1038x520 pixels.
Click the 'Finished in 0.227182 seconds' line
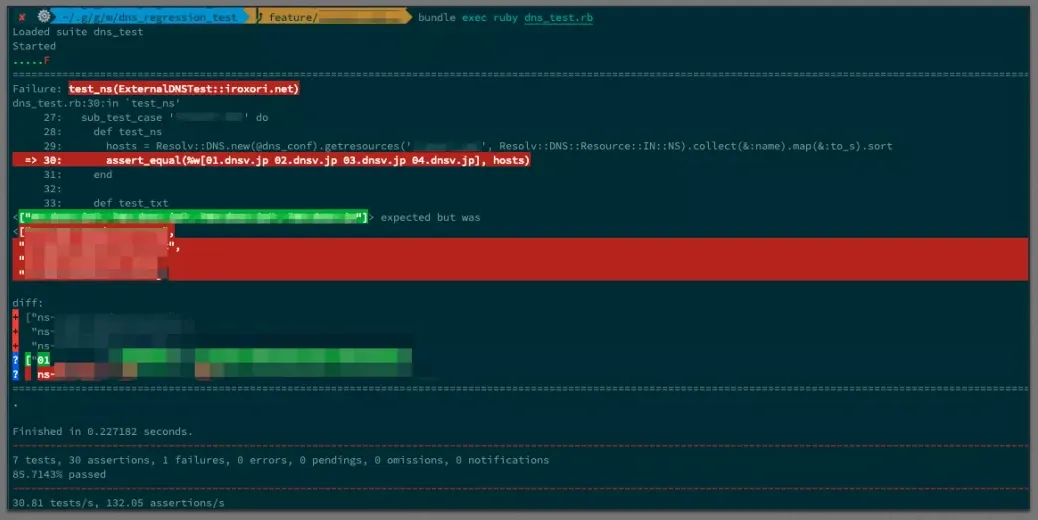102,431
